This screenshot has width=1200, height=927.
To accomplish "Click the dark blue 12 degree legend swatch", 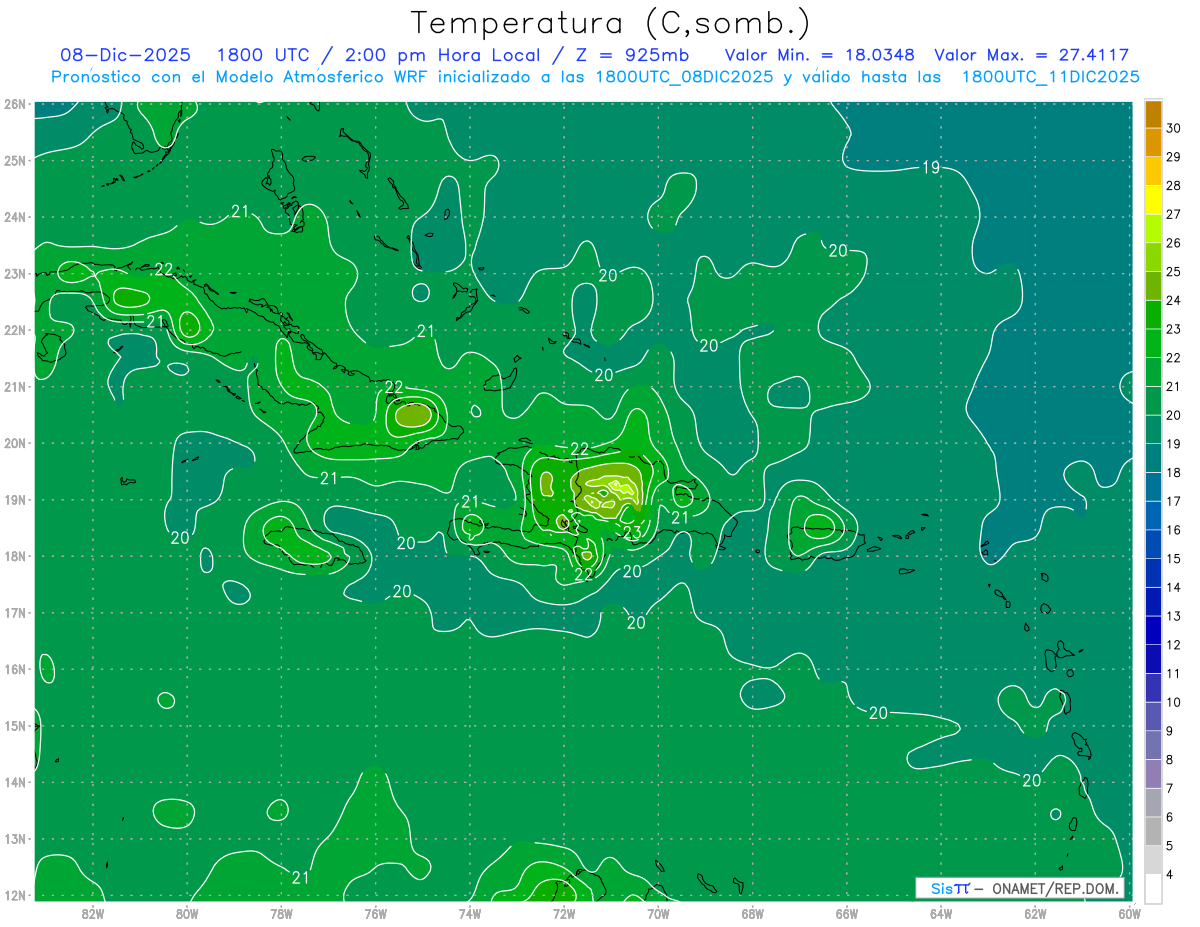I will 1153,631.
